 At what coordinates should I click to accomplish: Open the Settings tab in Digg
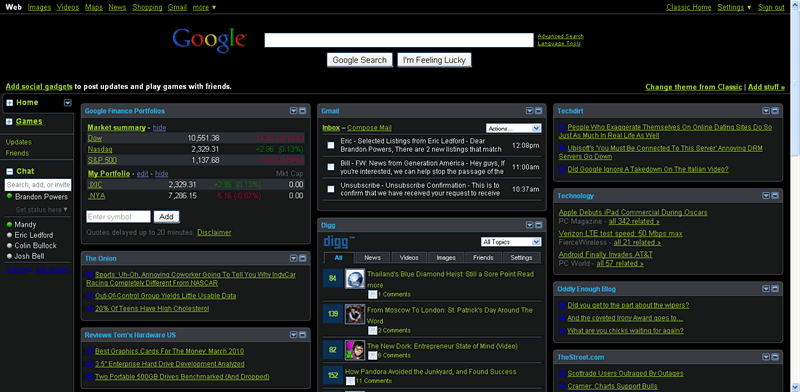(x=521, y=258)
